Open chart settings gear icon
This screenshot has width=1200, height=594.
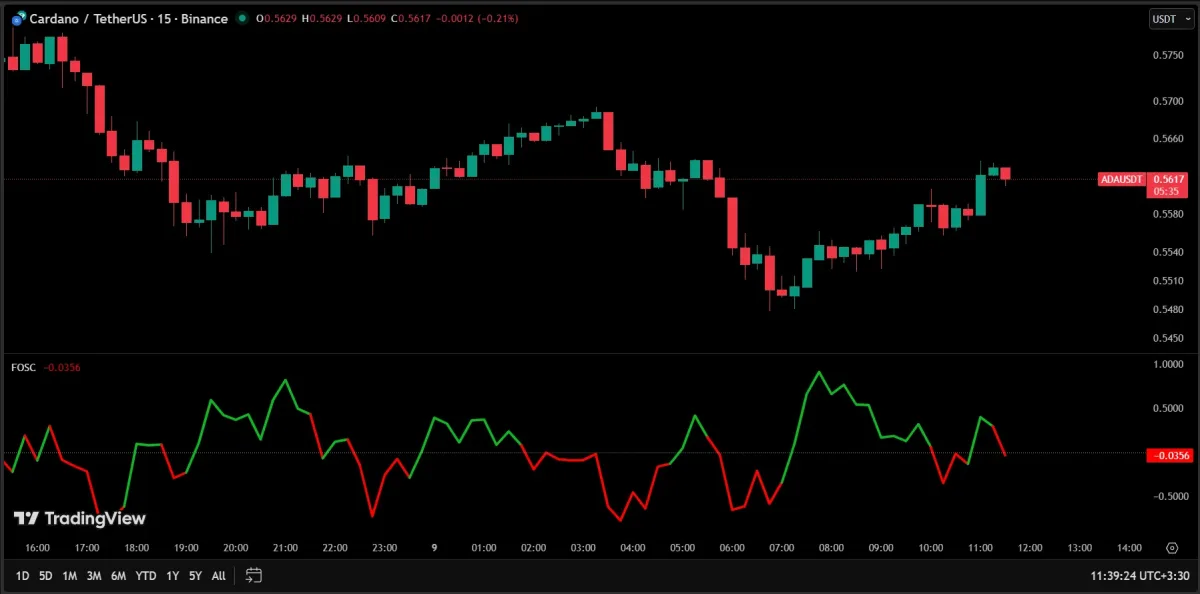(1172, 548)
